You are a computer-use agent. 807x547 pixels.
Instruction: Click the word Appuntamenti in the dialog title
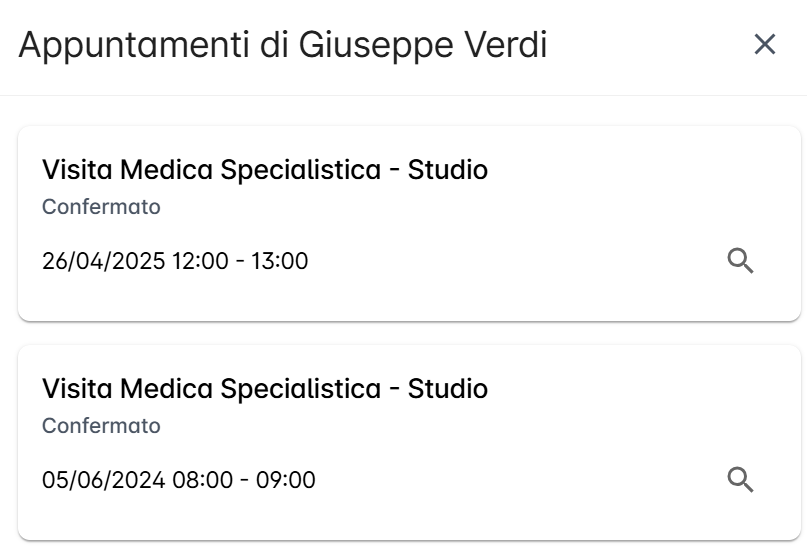134,45
